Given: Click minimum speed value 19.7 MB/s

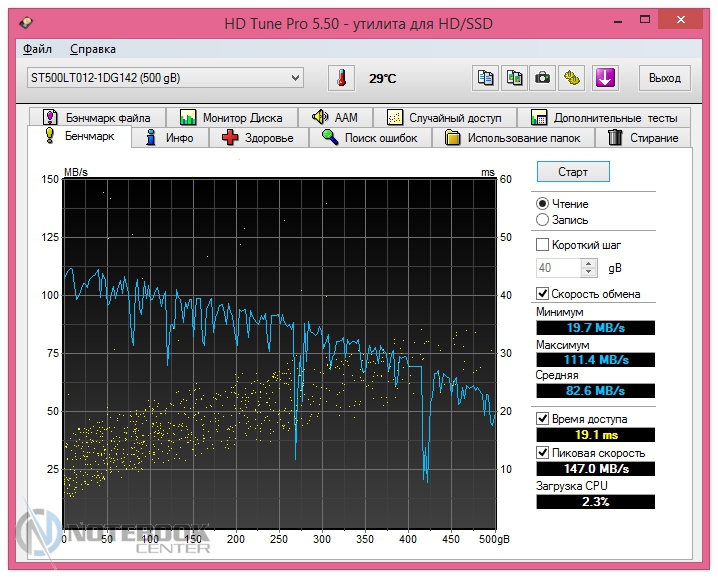Looking at the screenshot, I should click(595, 328).
